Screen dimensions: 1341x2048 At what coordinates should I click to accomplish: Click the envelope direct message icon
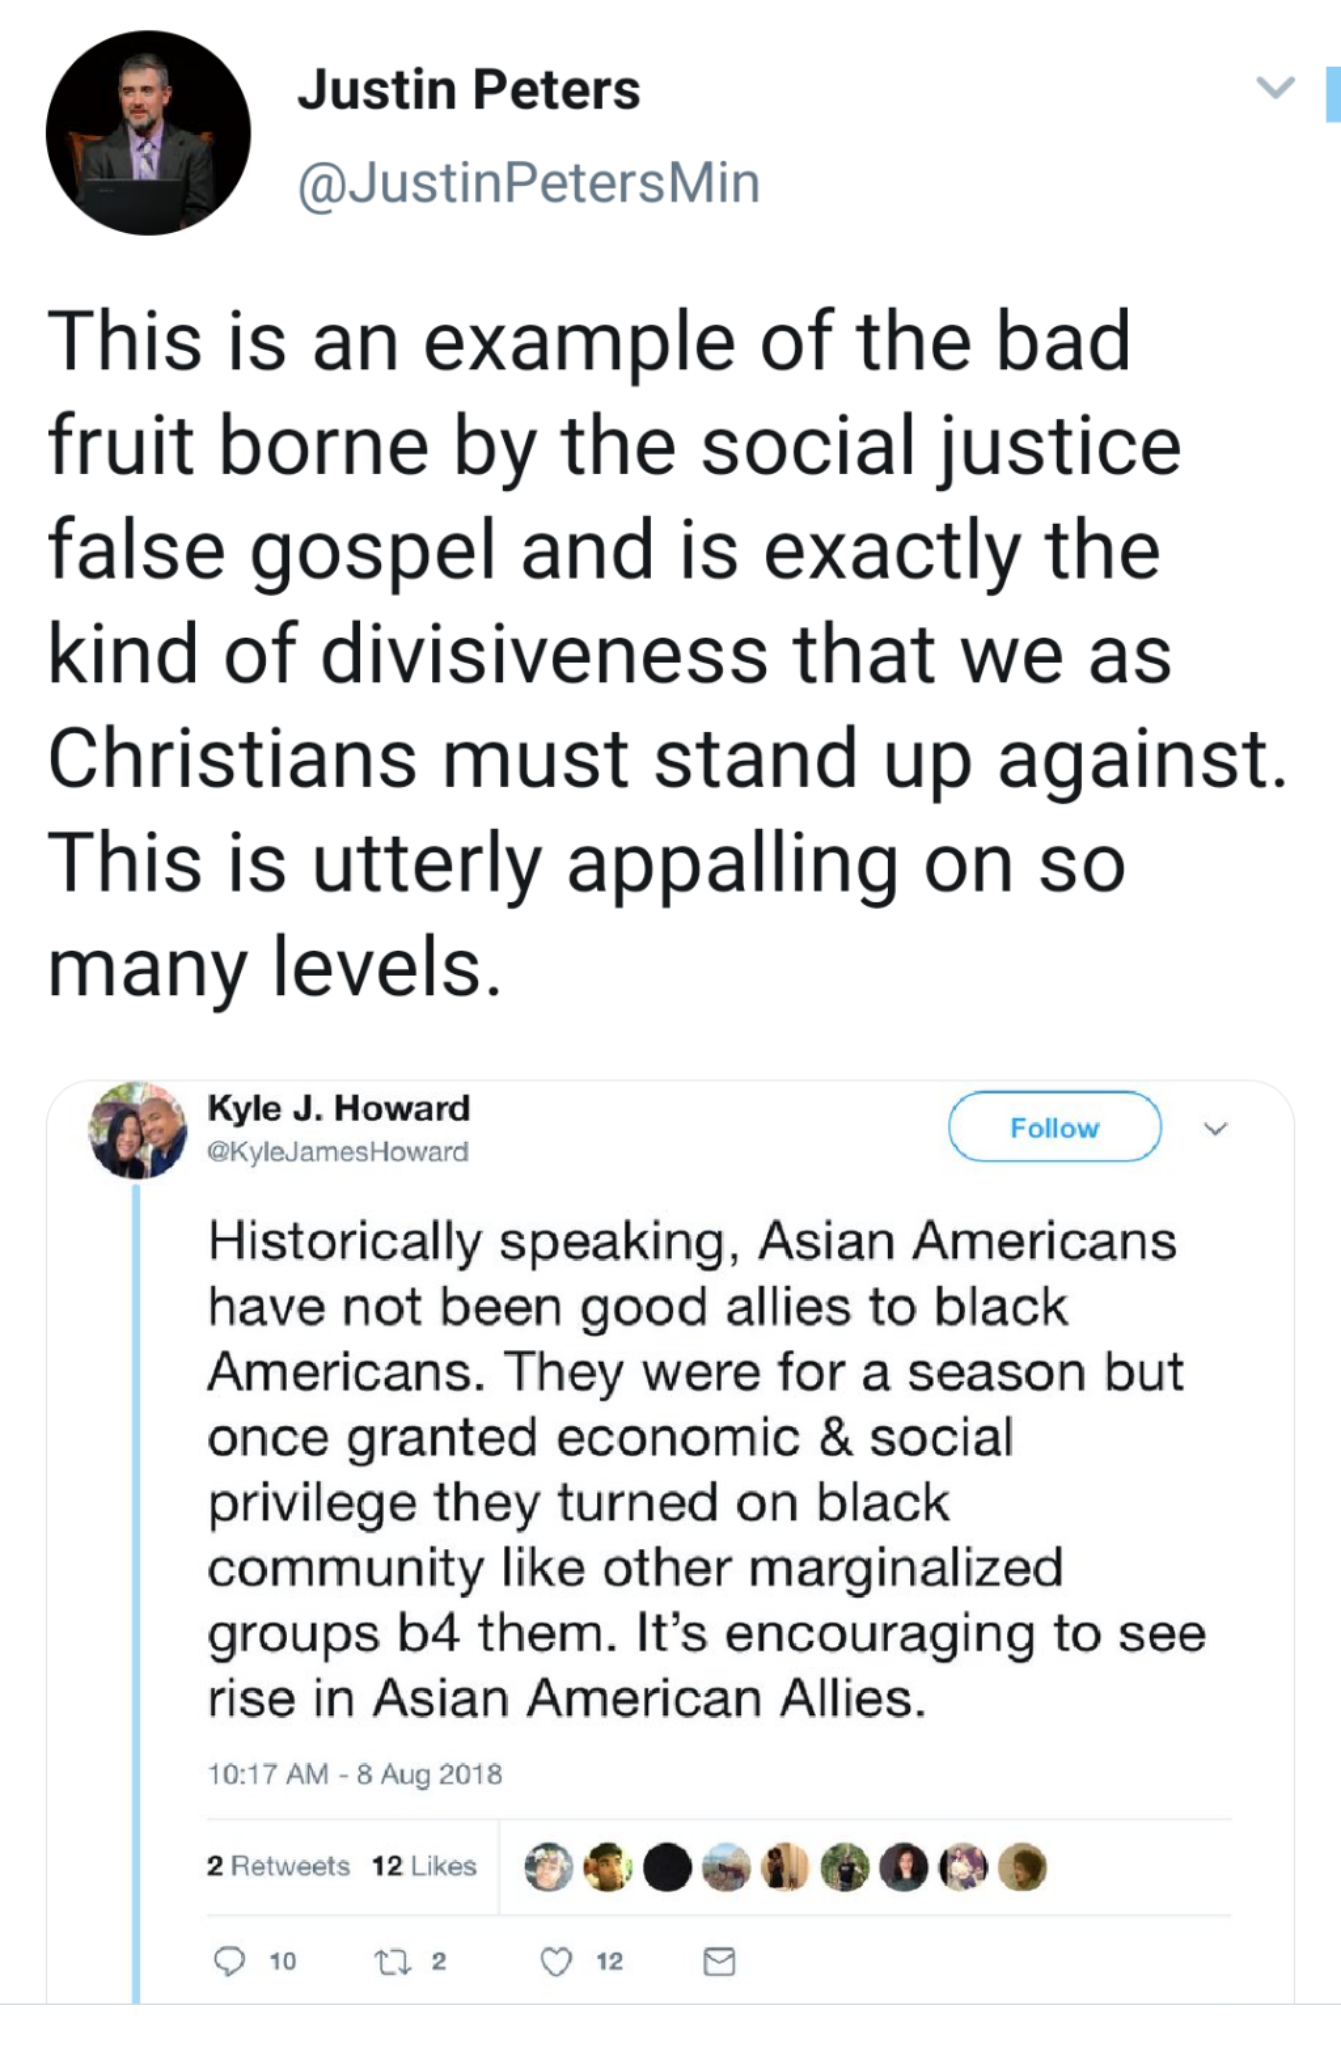pyautogui.click(x=719, y=1961)
